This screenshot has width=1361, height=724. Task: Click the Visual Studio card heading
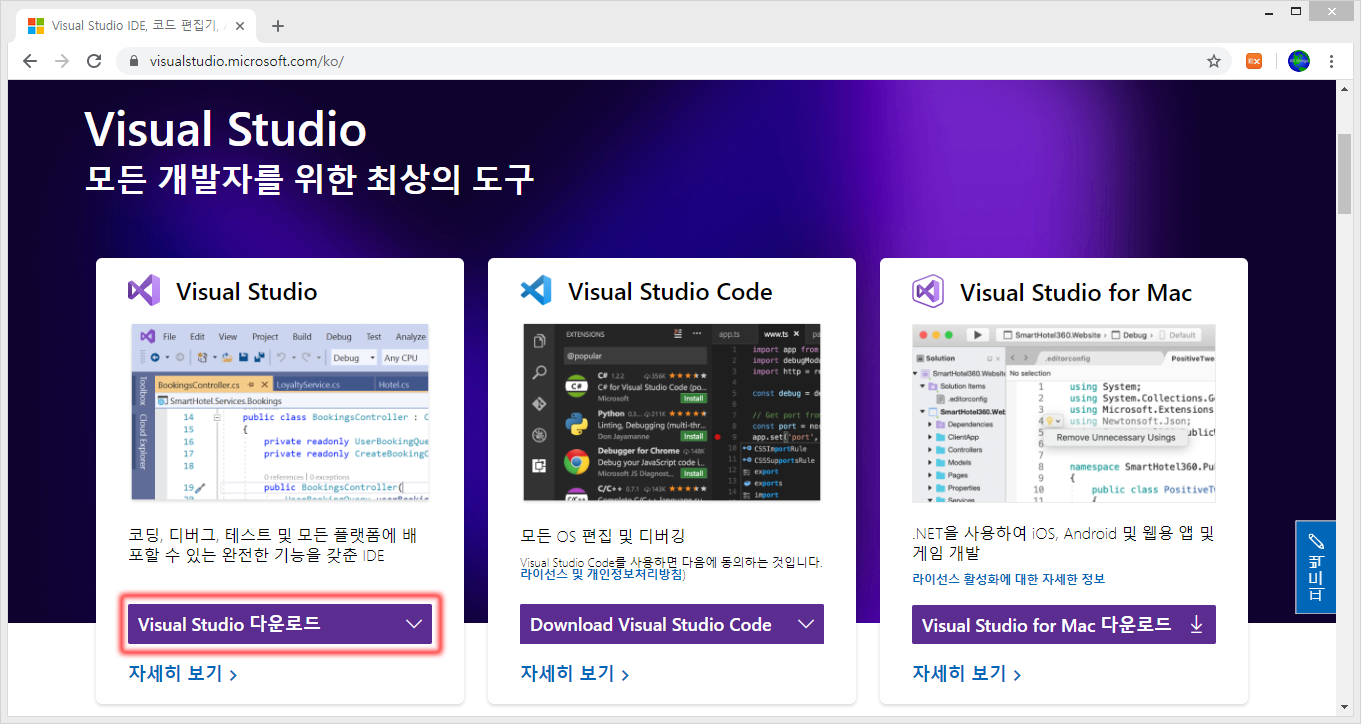pos(247,292)
